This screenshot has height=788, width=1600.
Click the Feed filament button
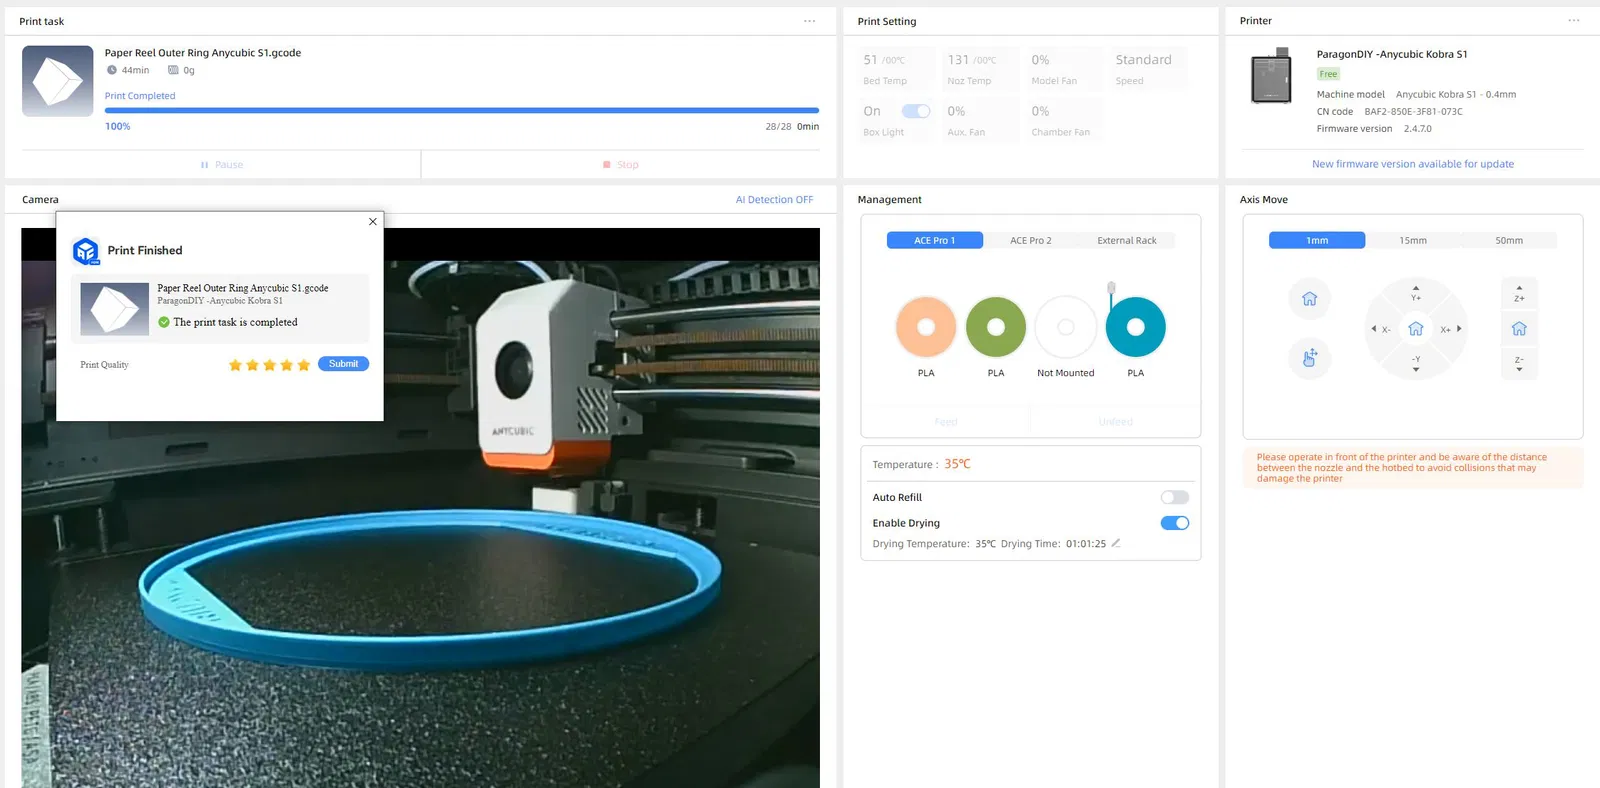tap(946, 422)
